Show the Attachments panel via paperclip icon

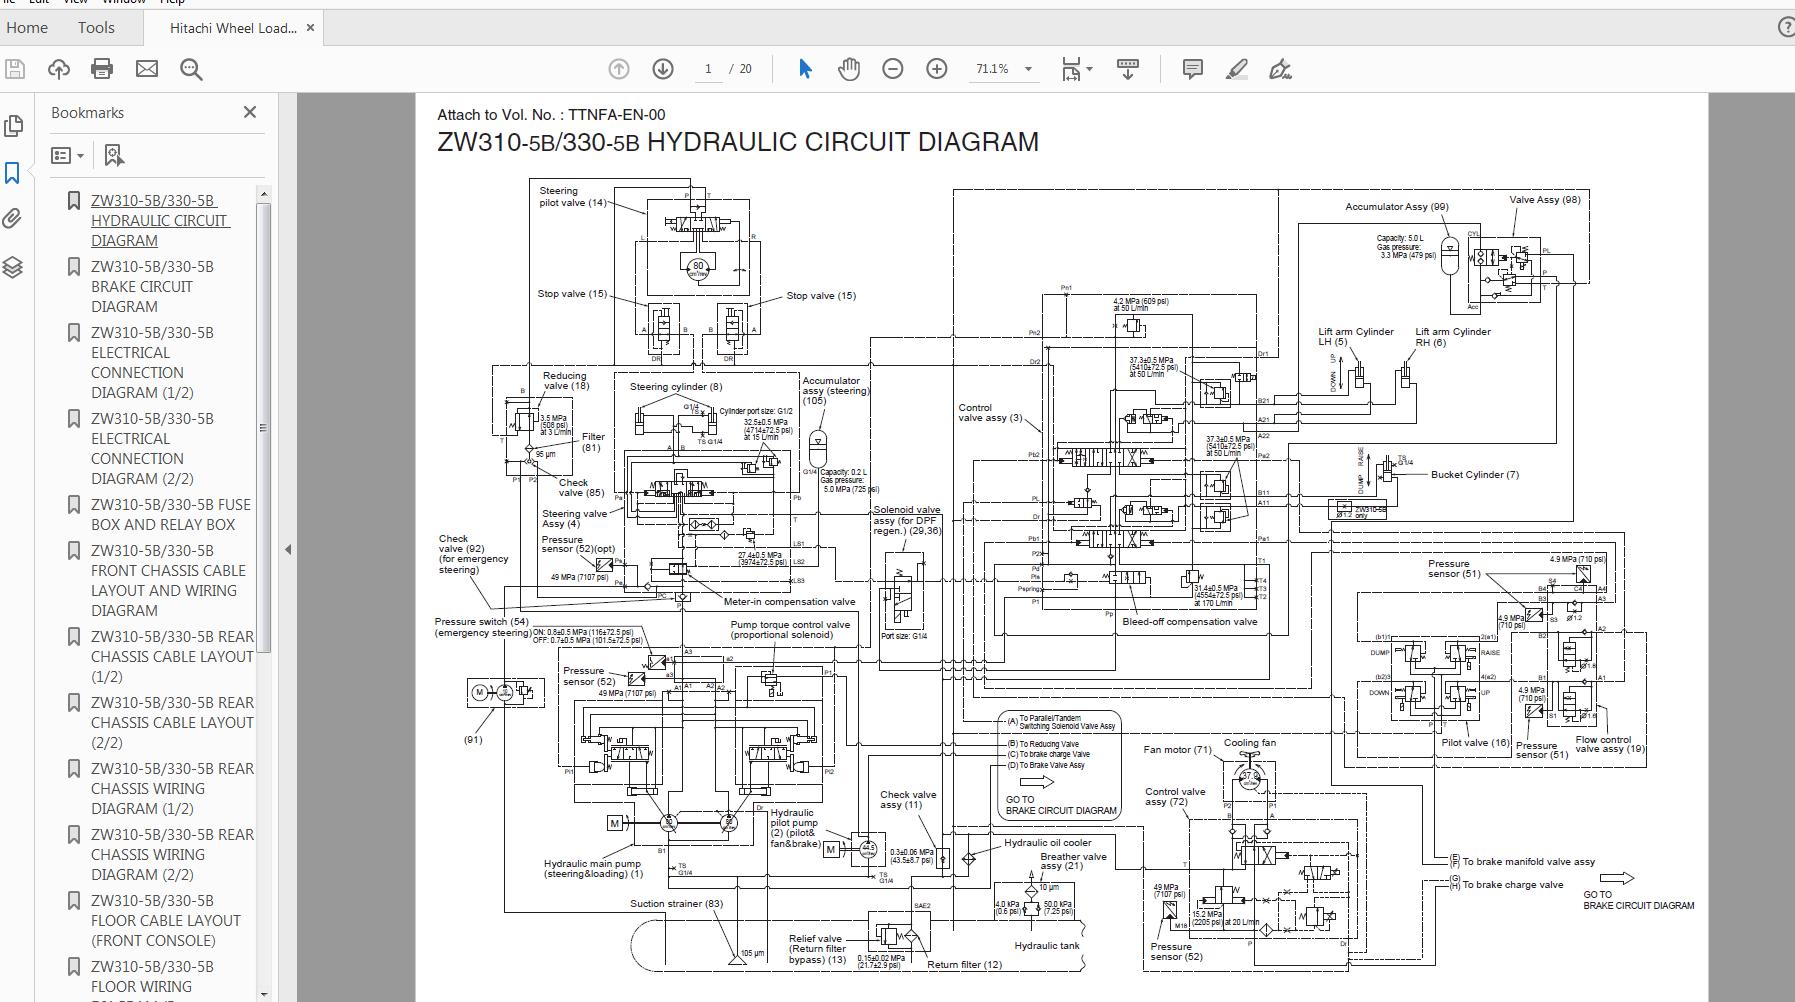[14, 218]
